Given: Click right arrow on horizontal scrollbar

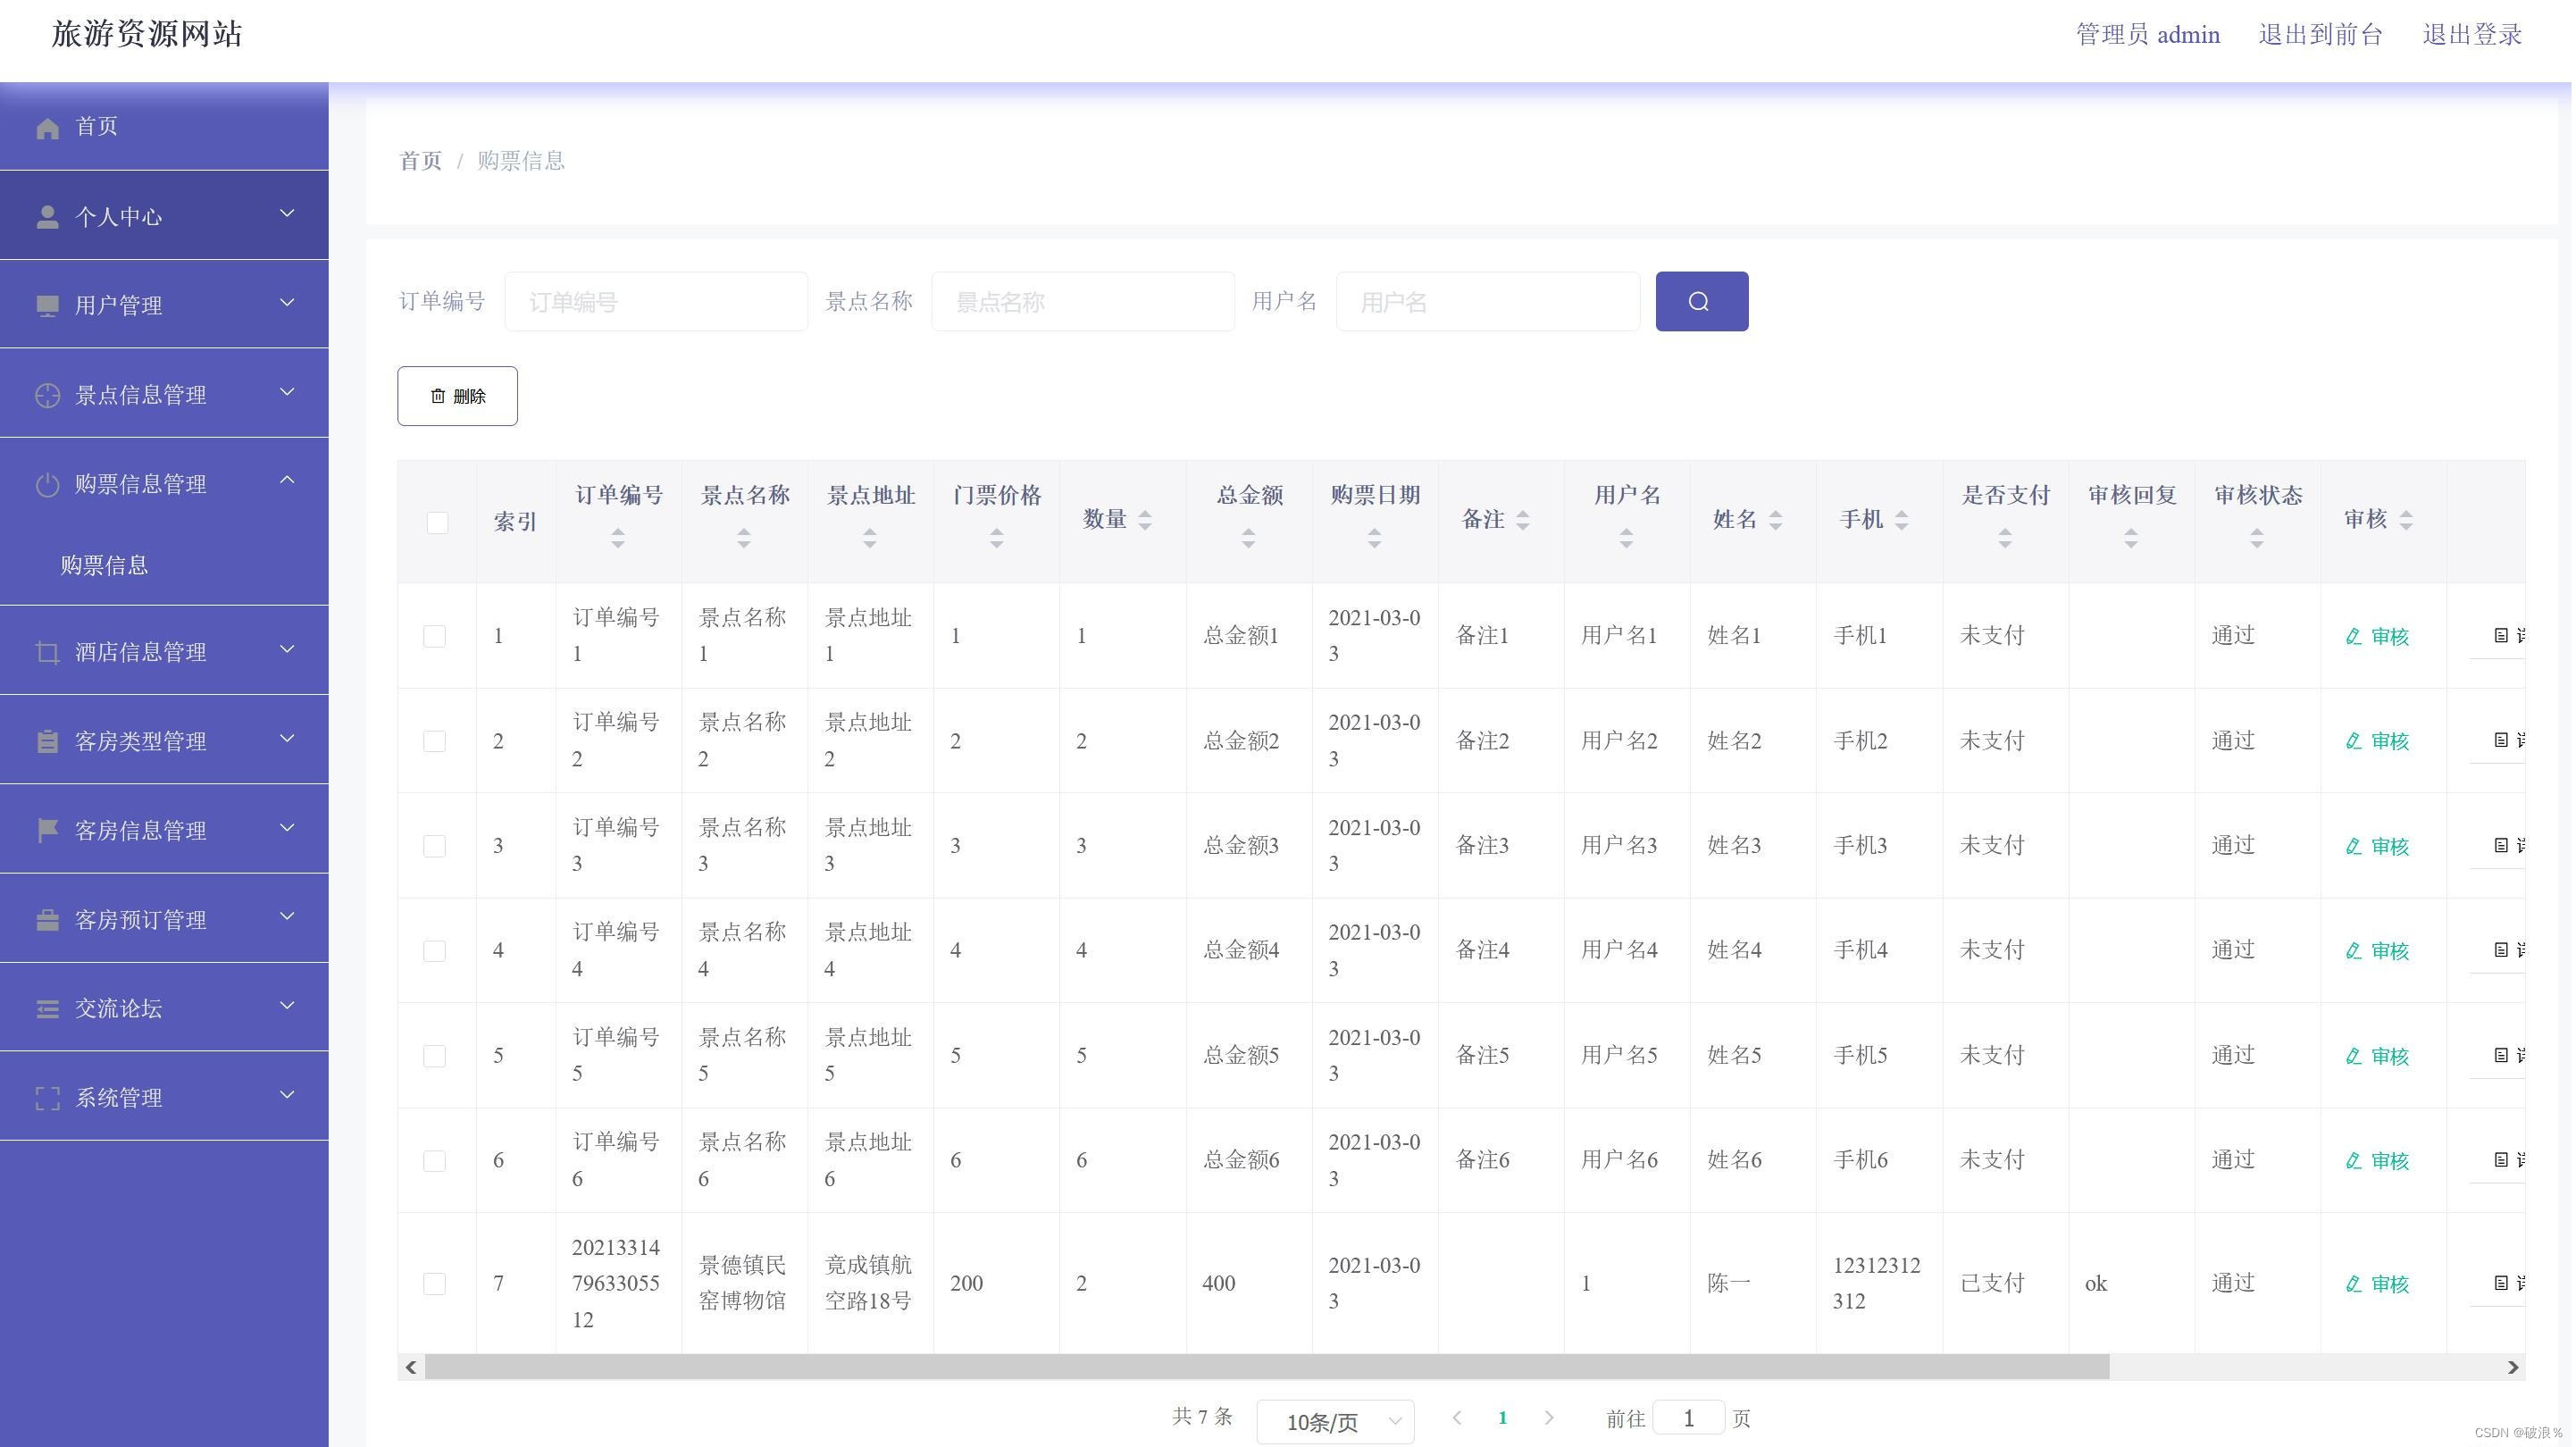Looking at the screenshot, I should tap(2512, 1367).
